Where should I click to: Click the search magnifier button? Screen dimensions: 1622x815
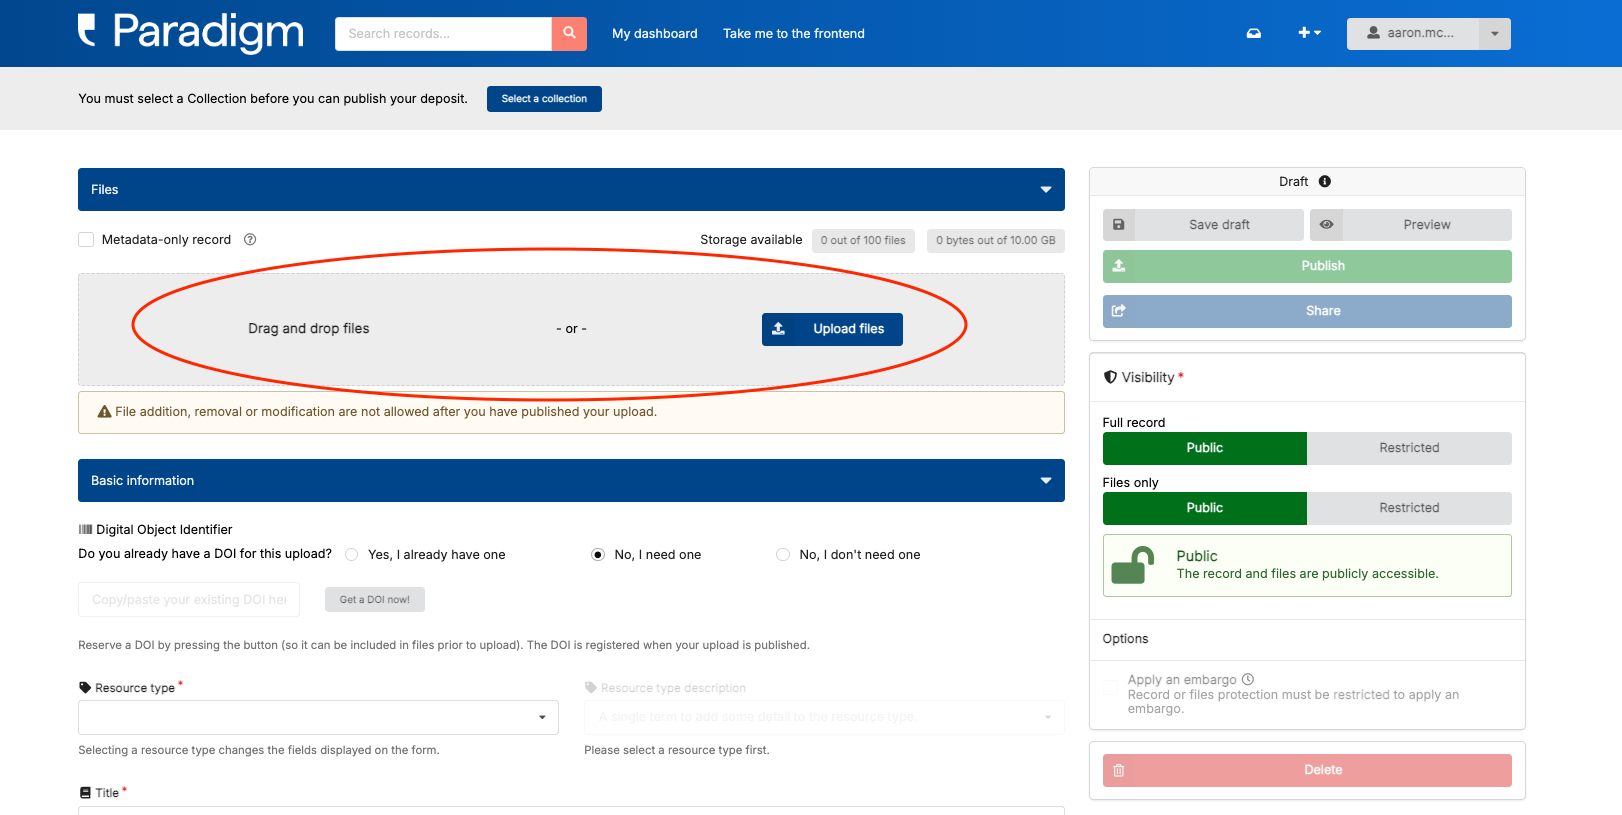point(569,33)
